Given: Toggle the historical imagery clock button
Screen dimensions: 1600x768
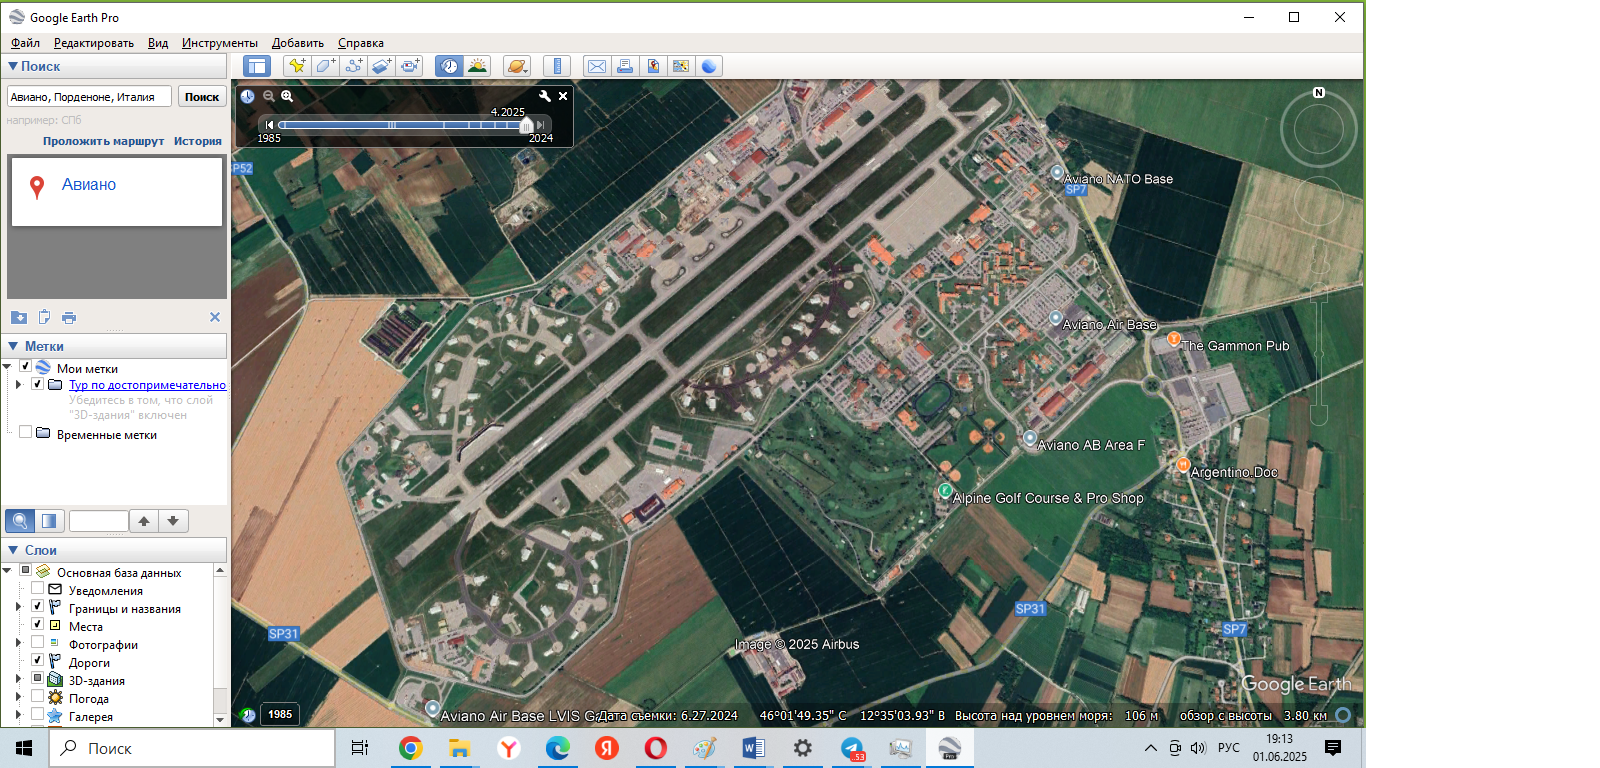Looking at the screenshot, I should (449, 66).
